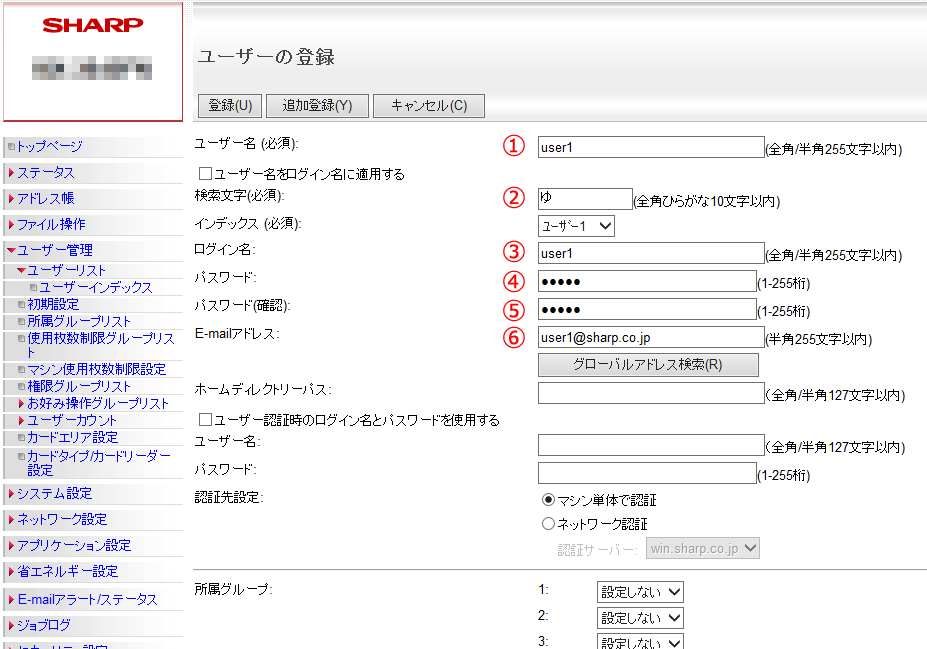Click the 追加登録(Y) button
This screenshot has height=649, width=927.
pyautogui.click(x=317, y=106)
